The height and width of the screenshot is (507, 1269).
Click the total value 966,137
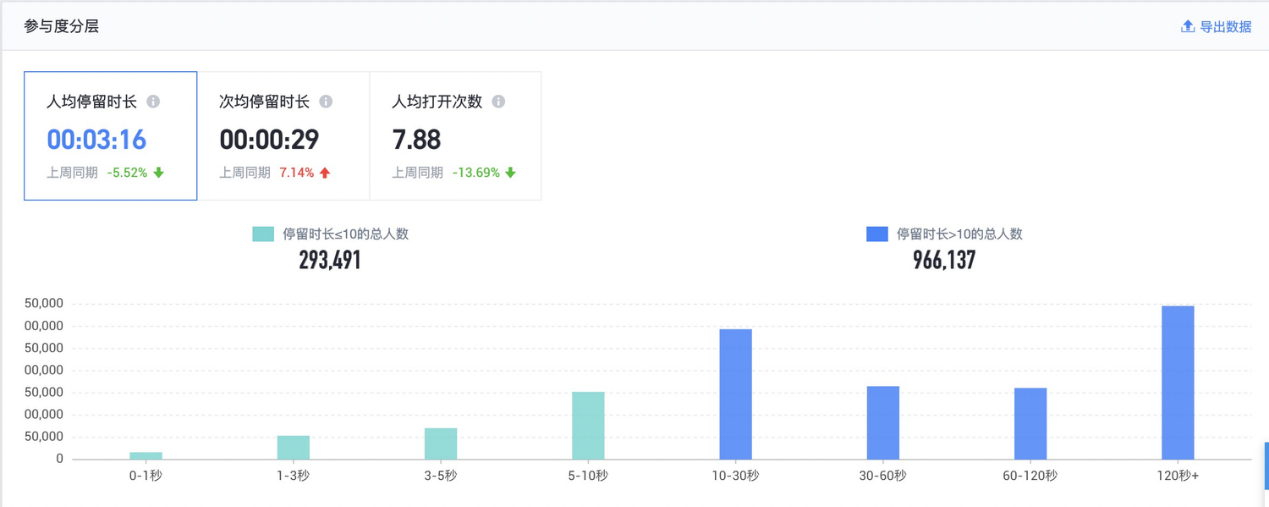click(944, 260)
